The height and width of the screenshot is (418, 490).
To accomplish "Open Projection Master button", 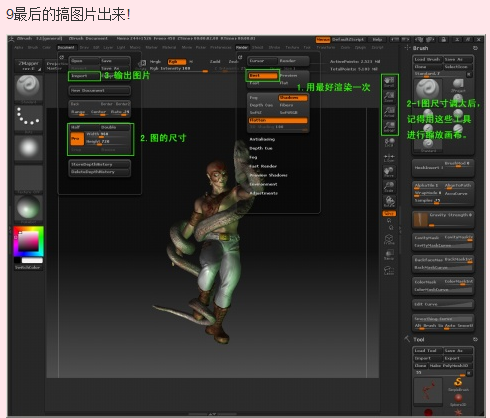I will pyautogui.click(x=55, y=66).
